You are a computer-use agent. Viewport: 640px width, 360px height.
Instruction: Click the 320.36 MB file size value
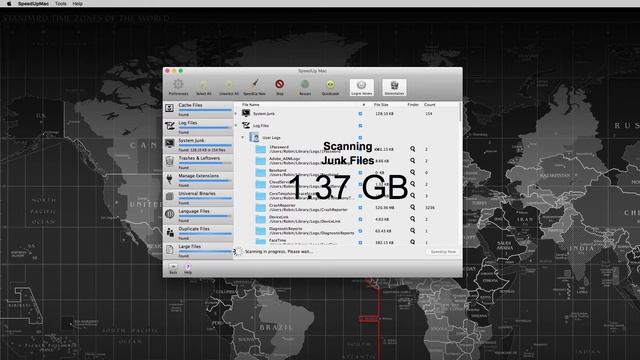(384, 208)
